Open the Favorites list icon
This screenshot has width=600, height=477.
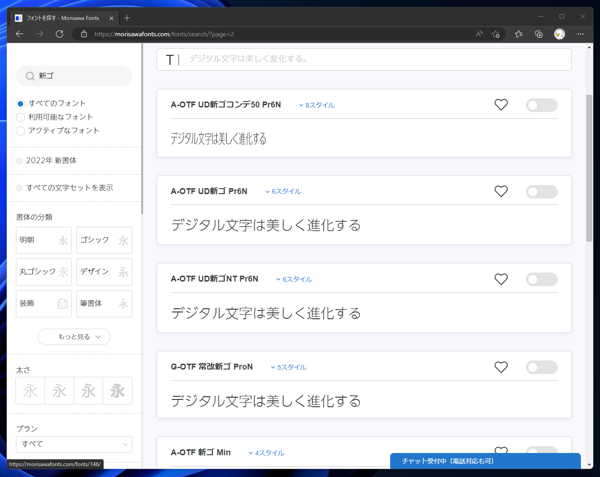[x=518, y=34]
